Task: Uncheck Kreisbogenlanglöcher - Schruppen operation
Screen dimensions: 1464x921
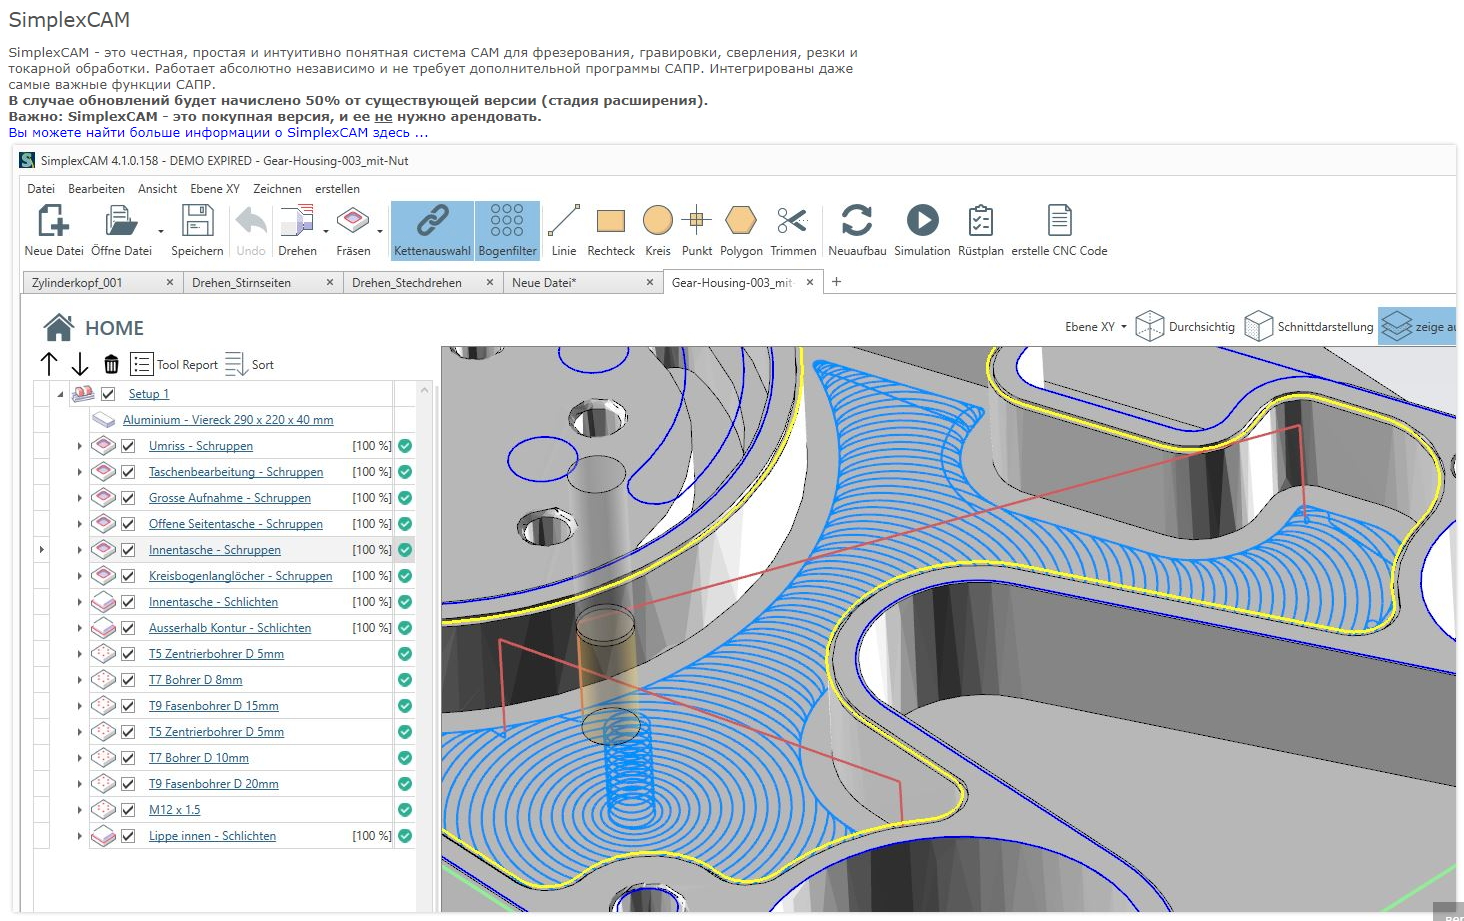Action: point(128,576)
